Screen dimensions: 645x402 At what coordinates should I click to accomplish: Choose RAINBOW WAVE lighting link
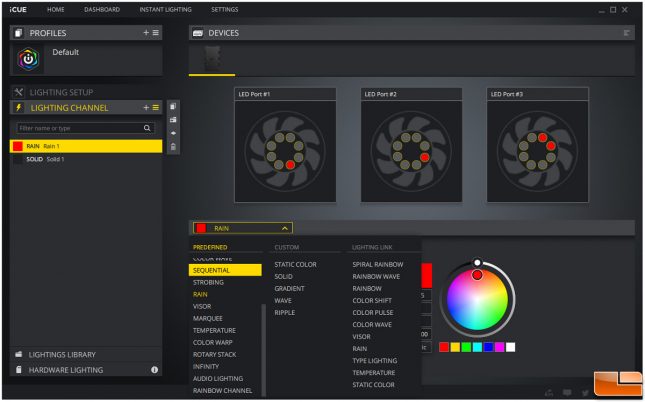click(x=376, y=277)
